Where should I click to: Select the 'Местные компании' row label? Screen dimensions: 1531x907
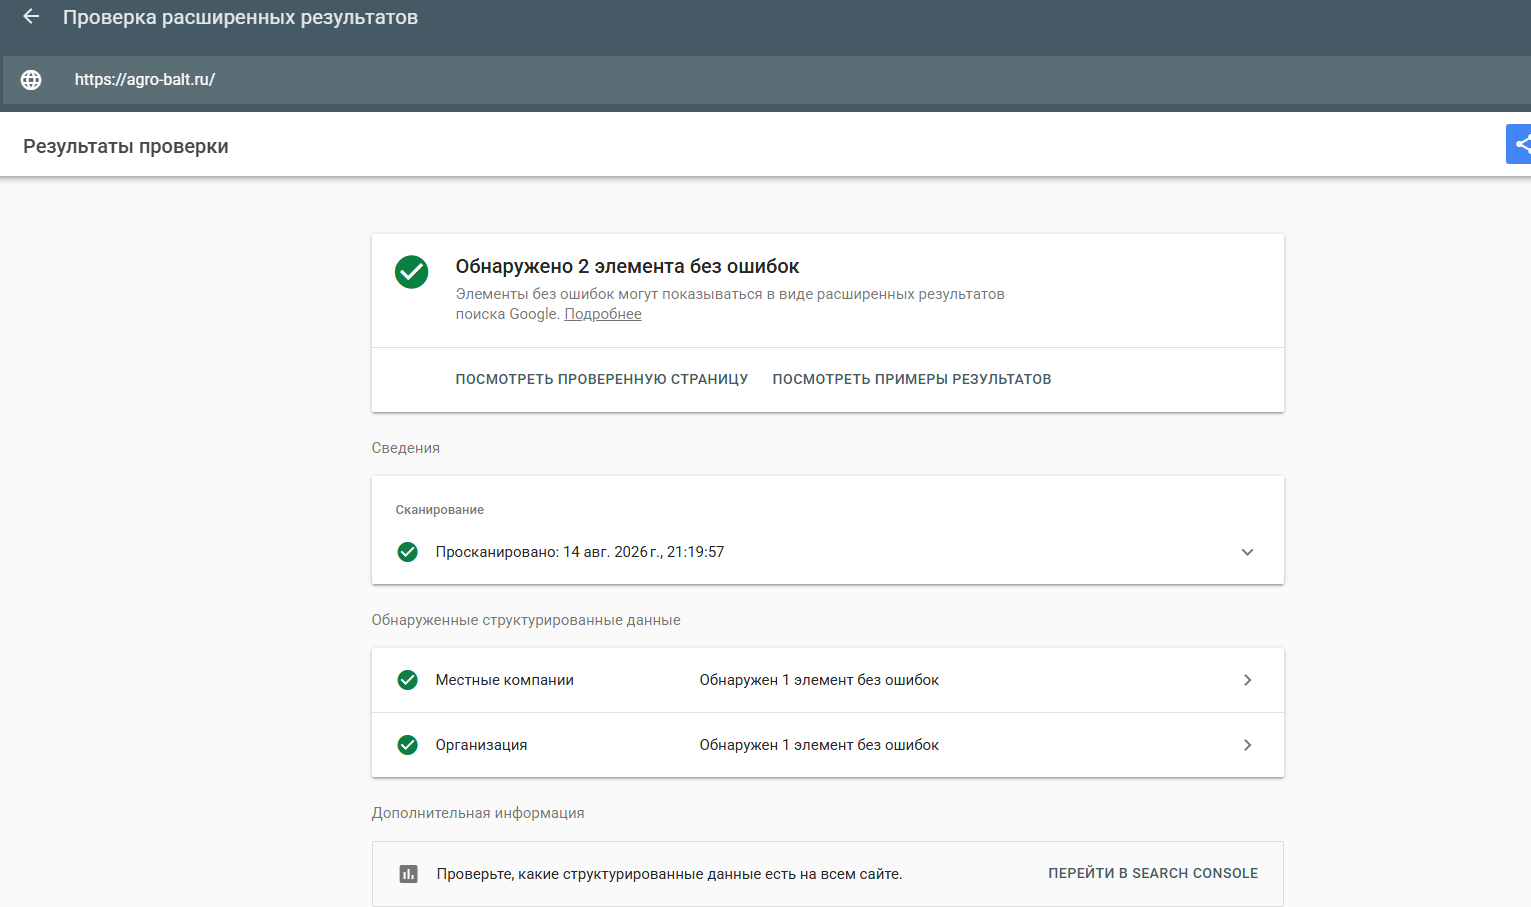(505, 680)
